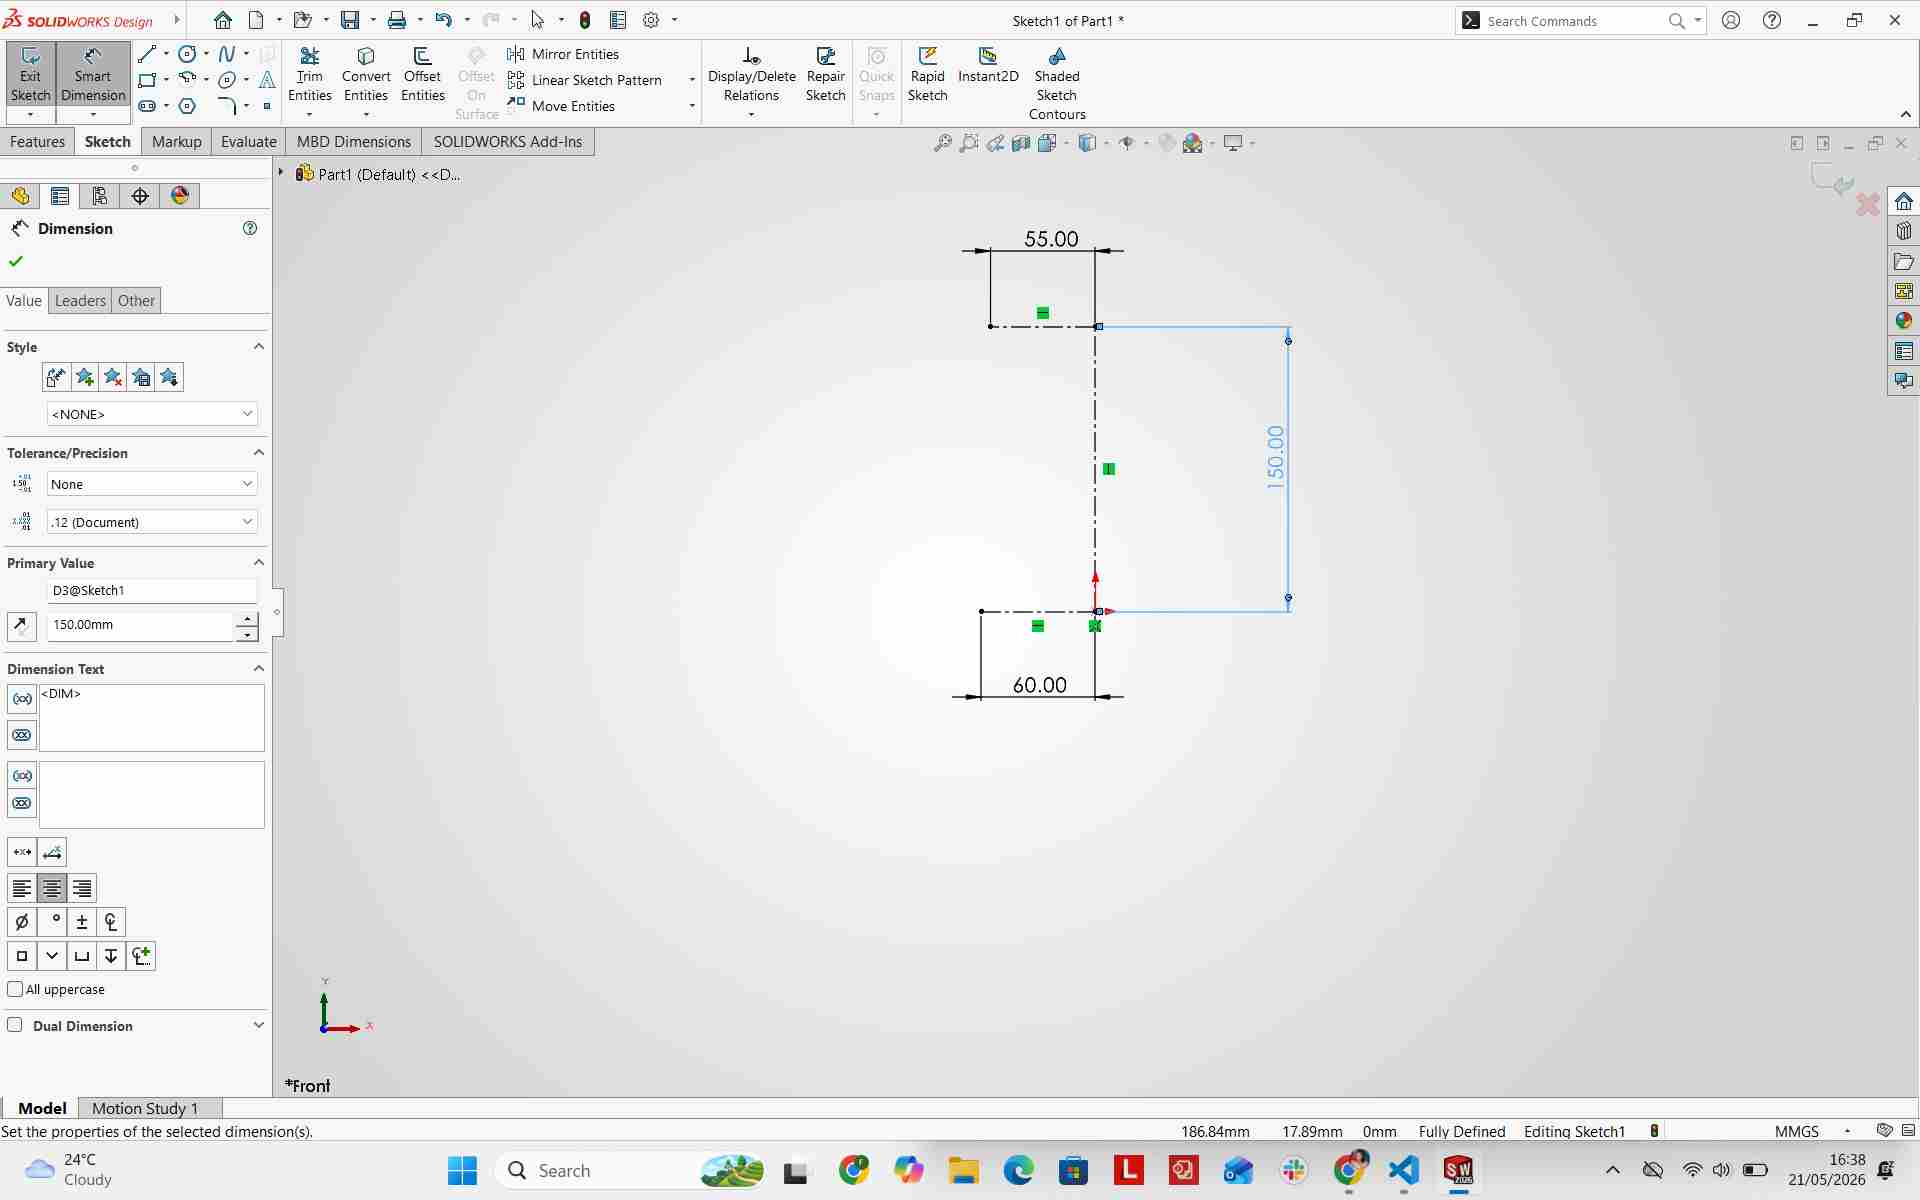Insert the centerline symbol
Image resolution: width=1920 pixels, height=1200 pixels.
[111, 922]
